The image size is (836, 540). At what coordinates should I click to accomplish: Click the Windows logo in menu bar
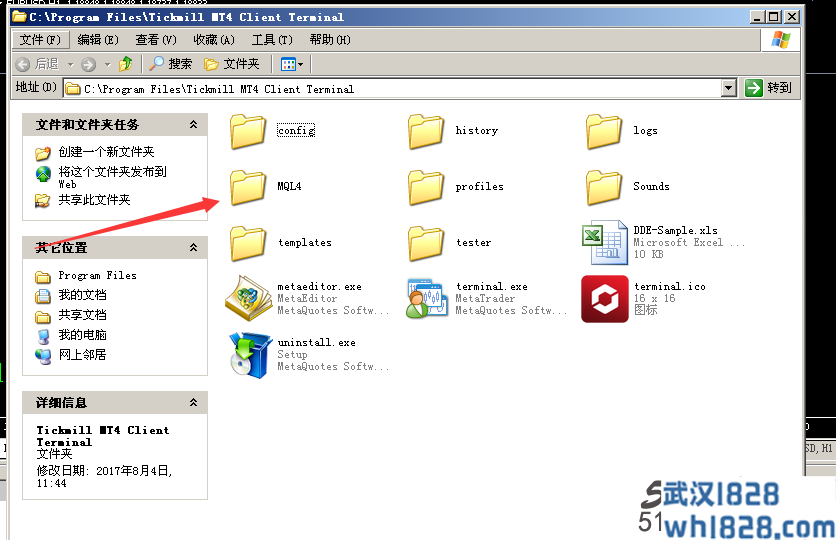pos(781,40)
